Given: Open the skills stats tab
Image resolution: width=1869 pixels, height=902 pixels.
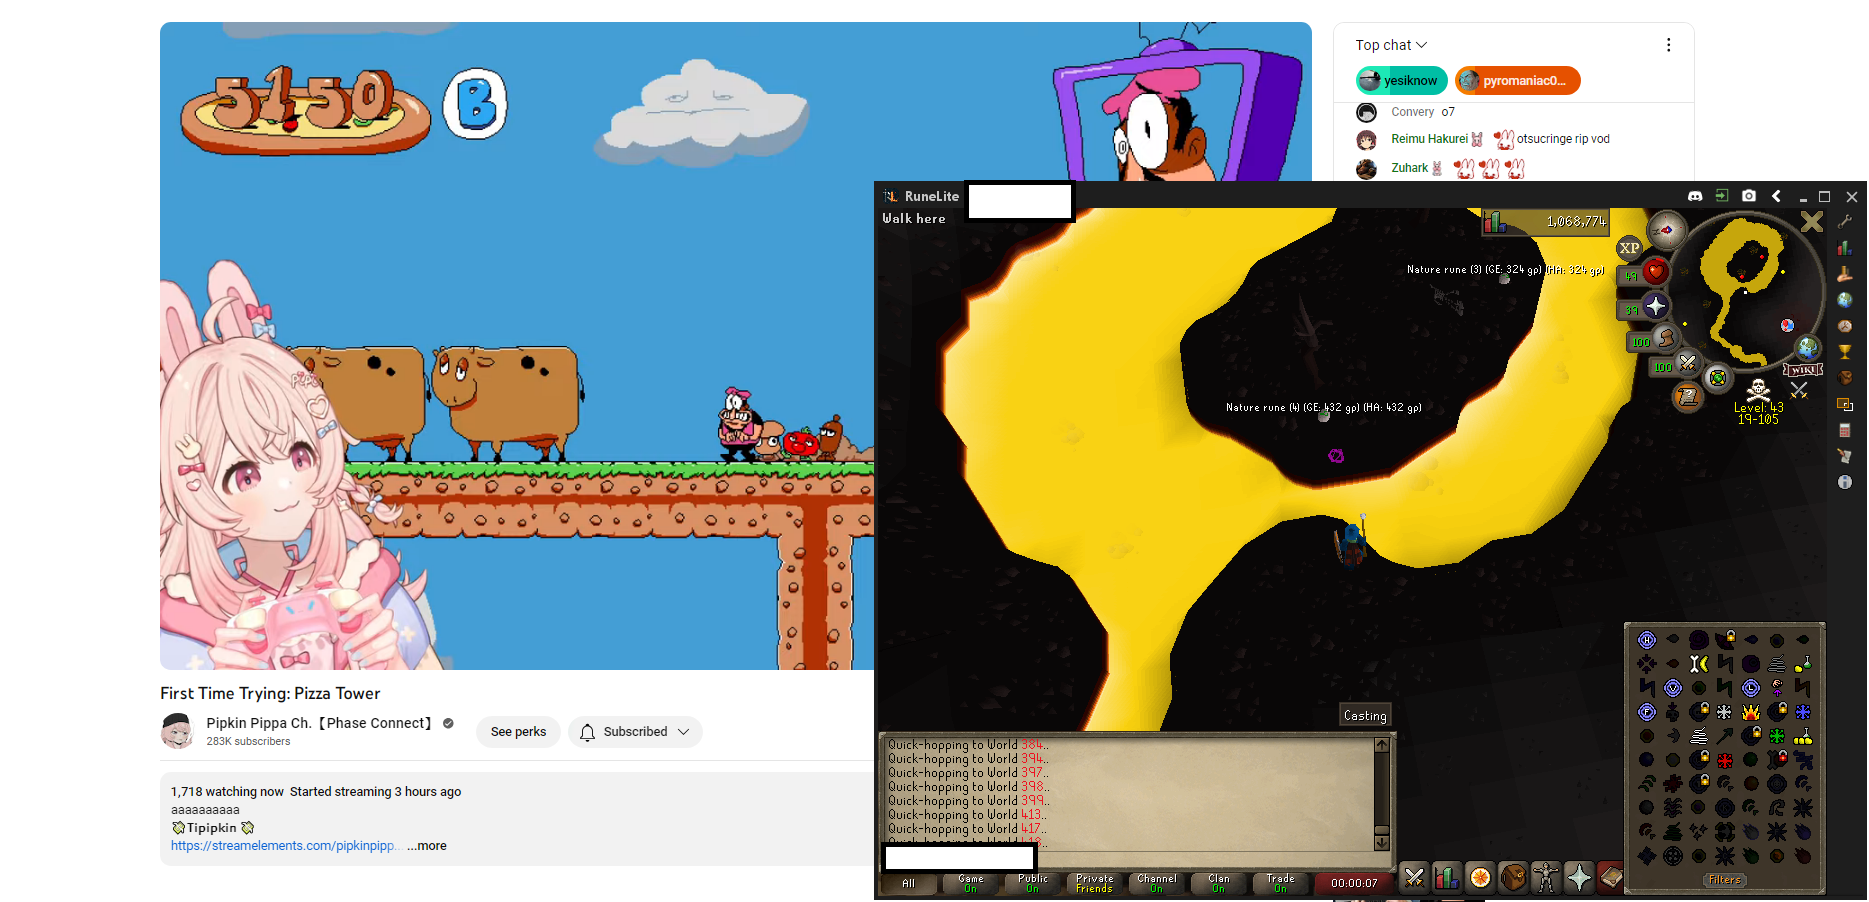Looking at the screenshot, I should (x=1446, y=878).
